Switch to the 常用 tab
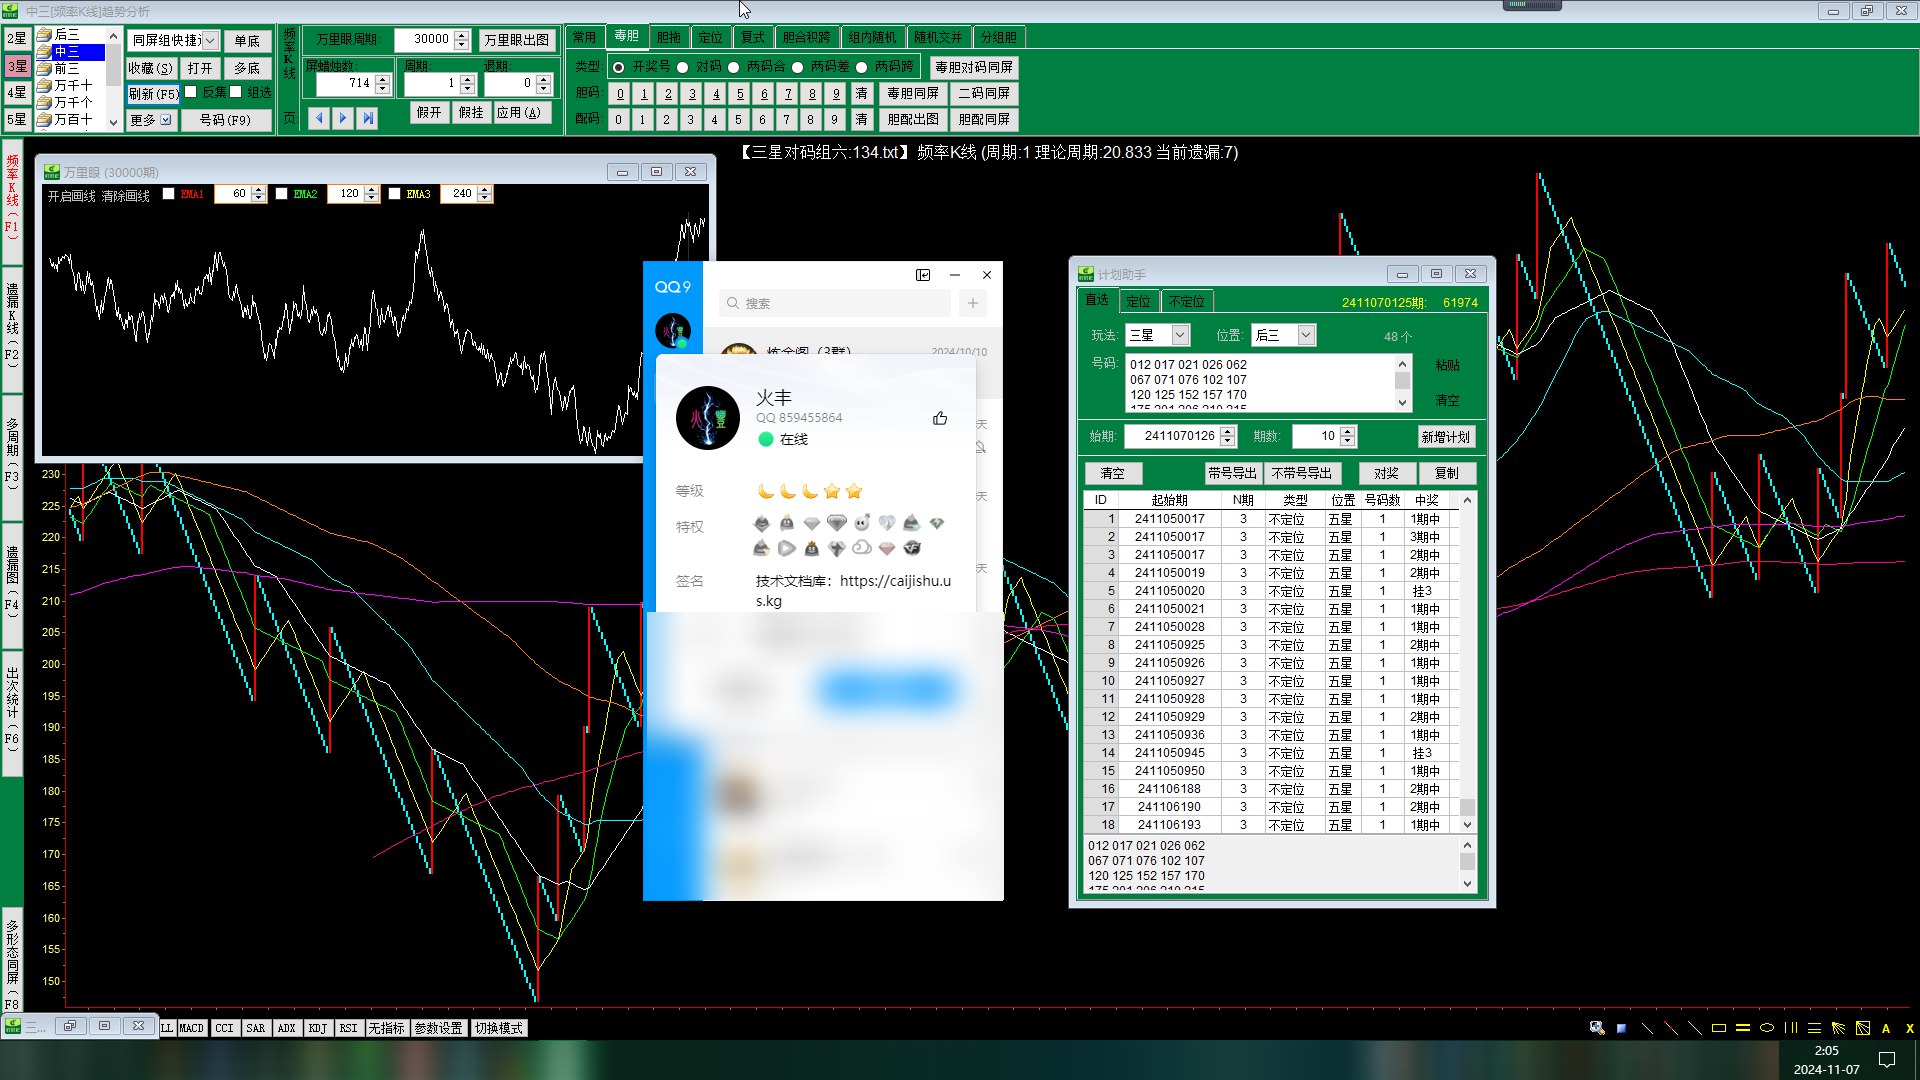Viewport: 1920px width, 1080px height. 584,37
